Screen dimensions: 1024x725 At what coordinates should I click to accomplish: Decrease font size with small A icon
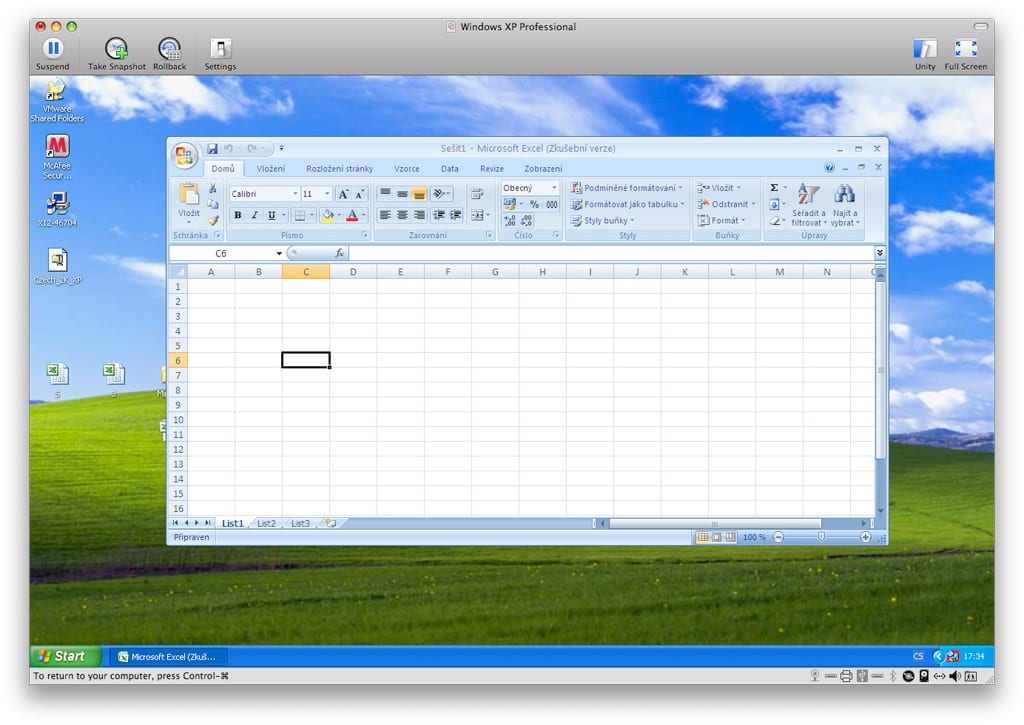tap(360, 194)
